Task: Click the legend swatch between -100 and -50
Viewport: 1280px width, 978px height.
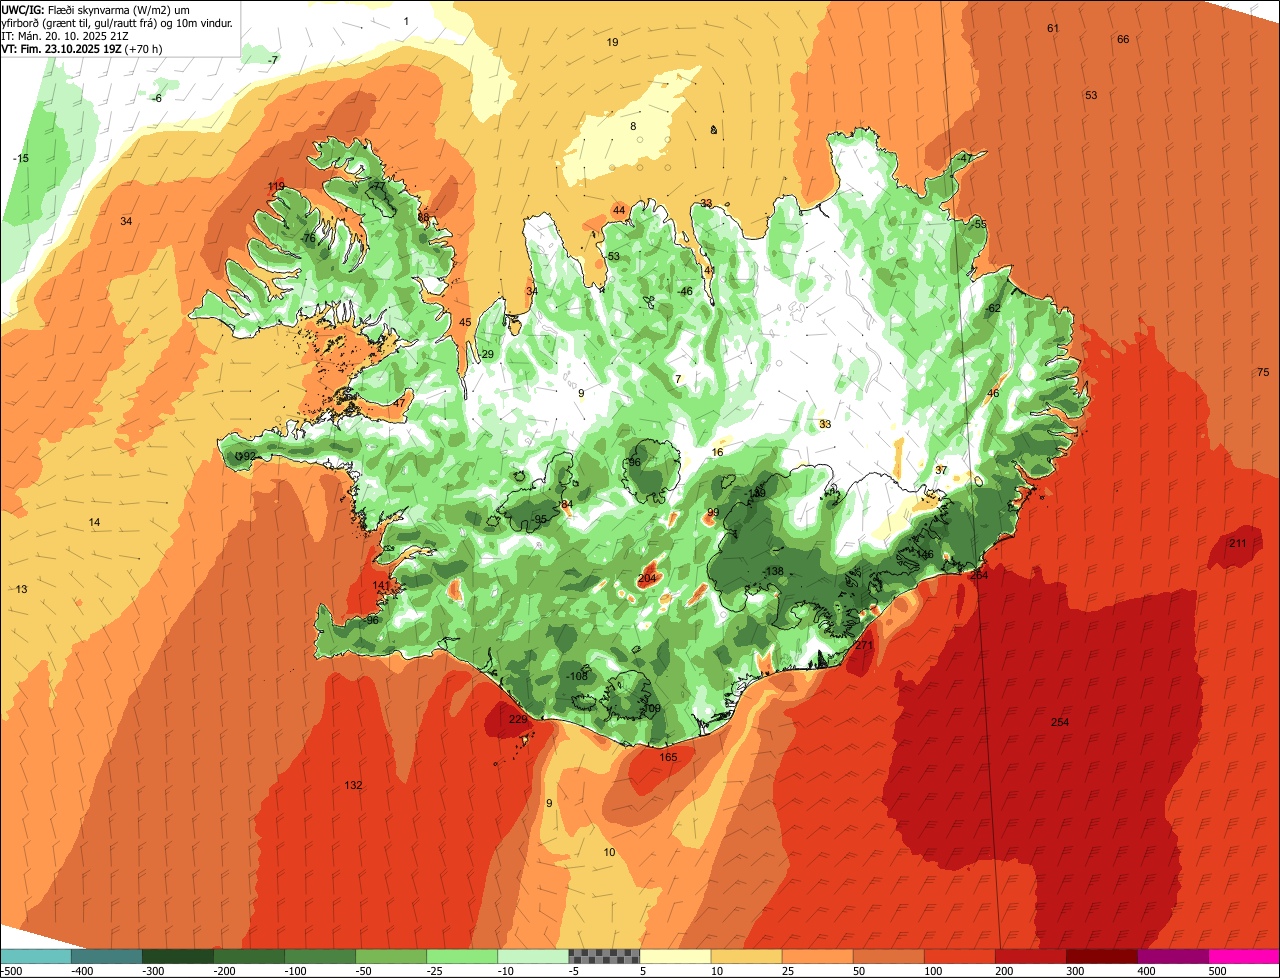Action: click(x=320, y=955)
